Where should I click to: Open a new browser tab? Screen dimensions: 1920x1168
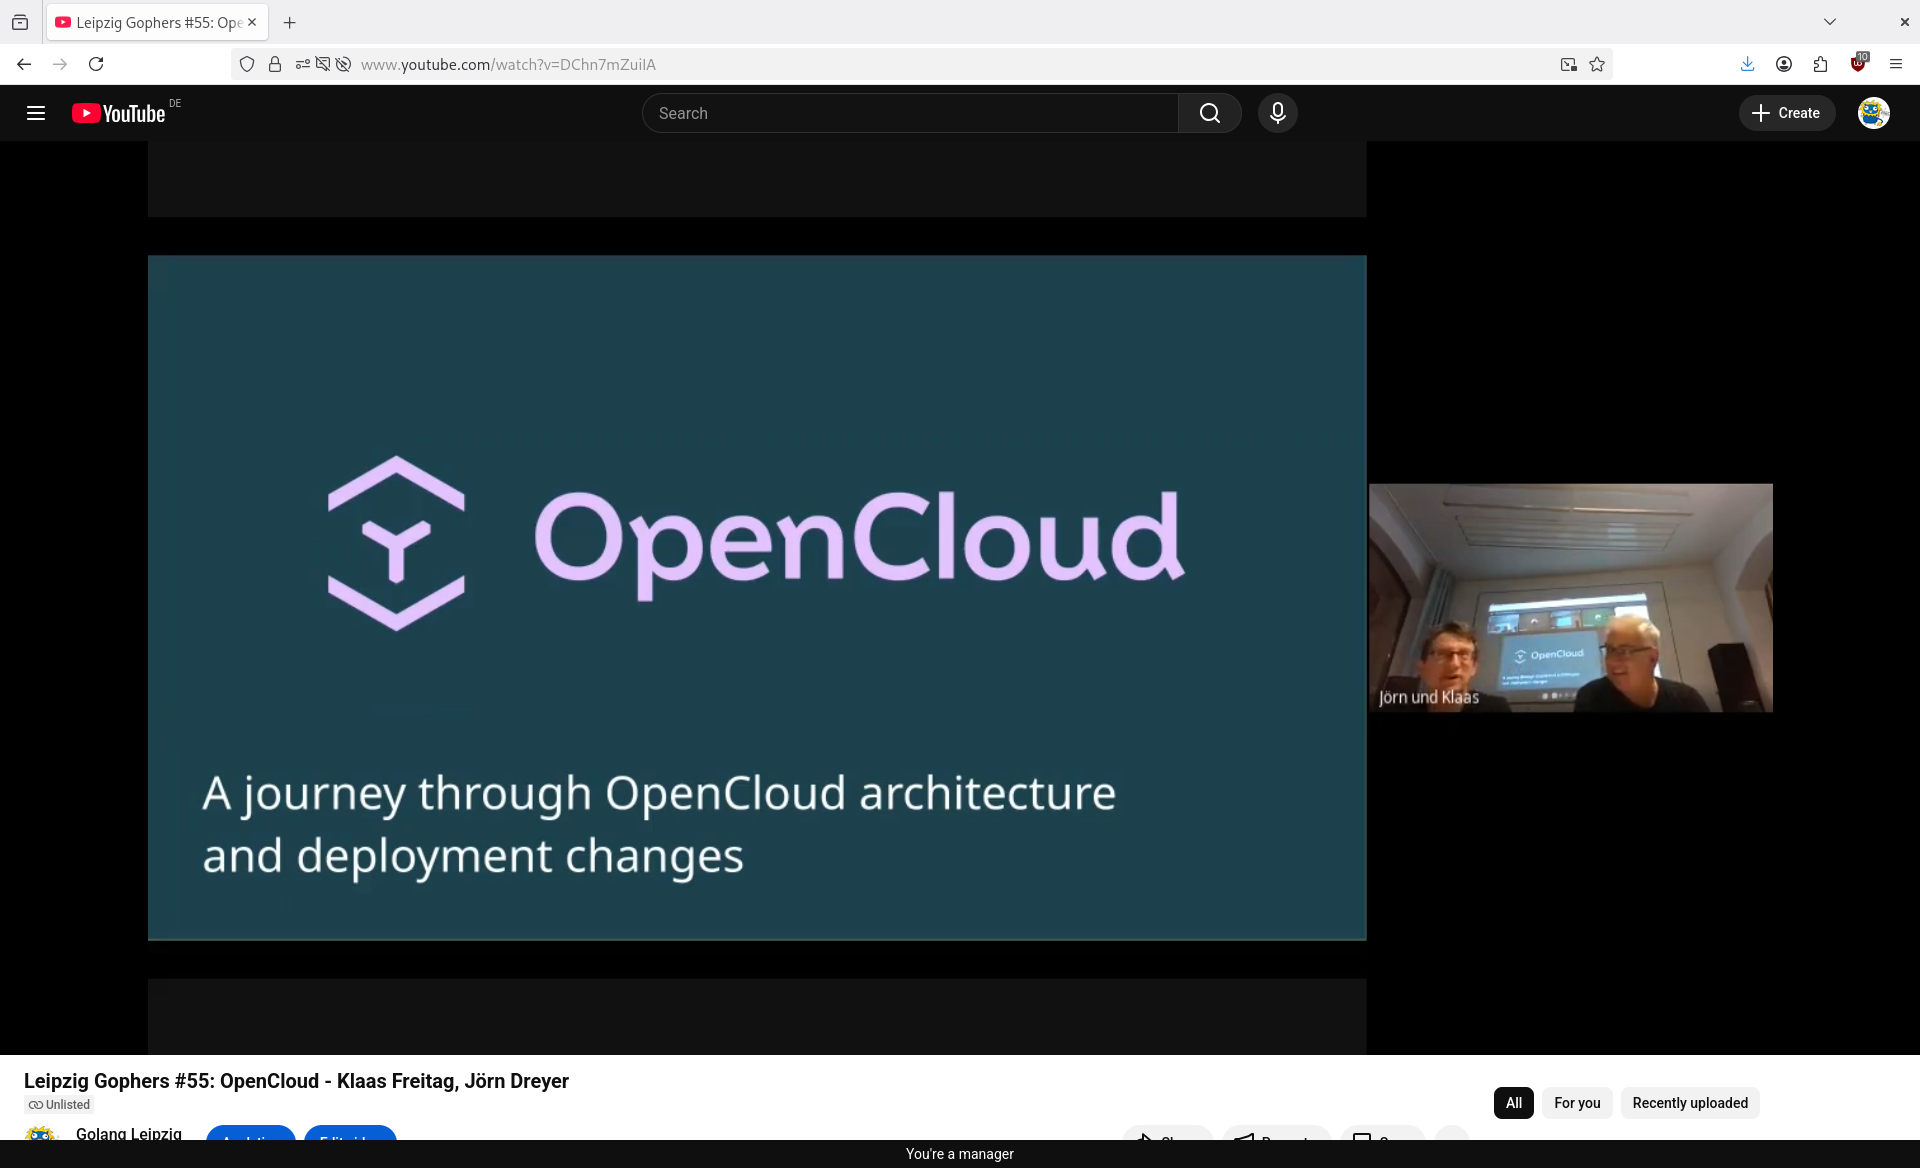[x=290, y=22]
